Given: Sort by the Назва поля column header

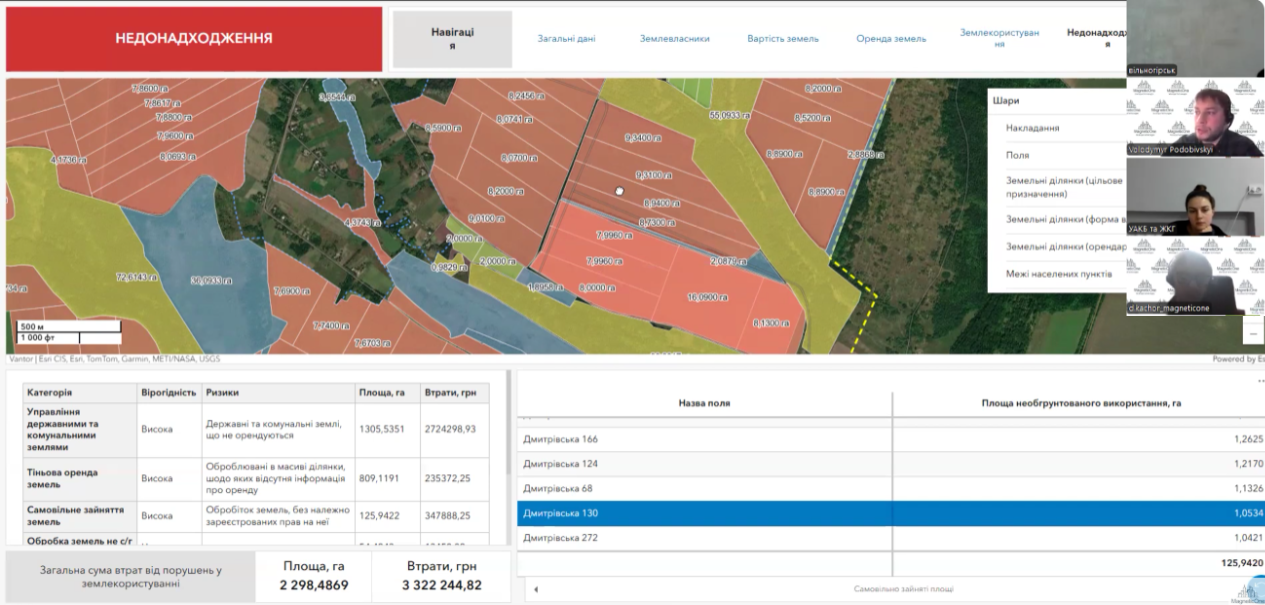Looking at the screenshot, I should click(704, 403).
